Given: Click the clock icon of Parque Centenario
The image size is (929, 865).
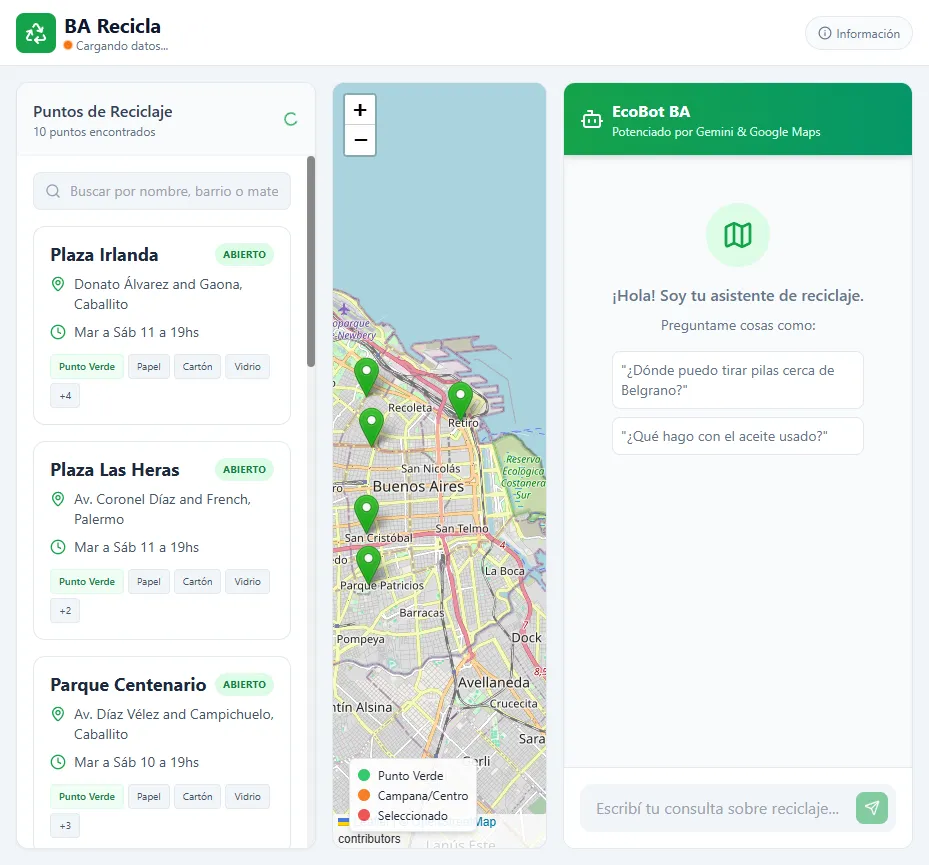Looking at the screenshot, I should [57, 762].
